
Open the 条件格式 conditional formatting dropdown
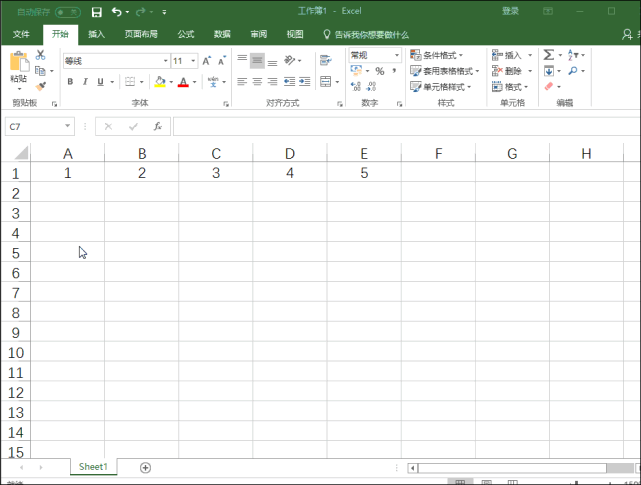437,55
